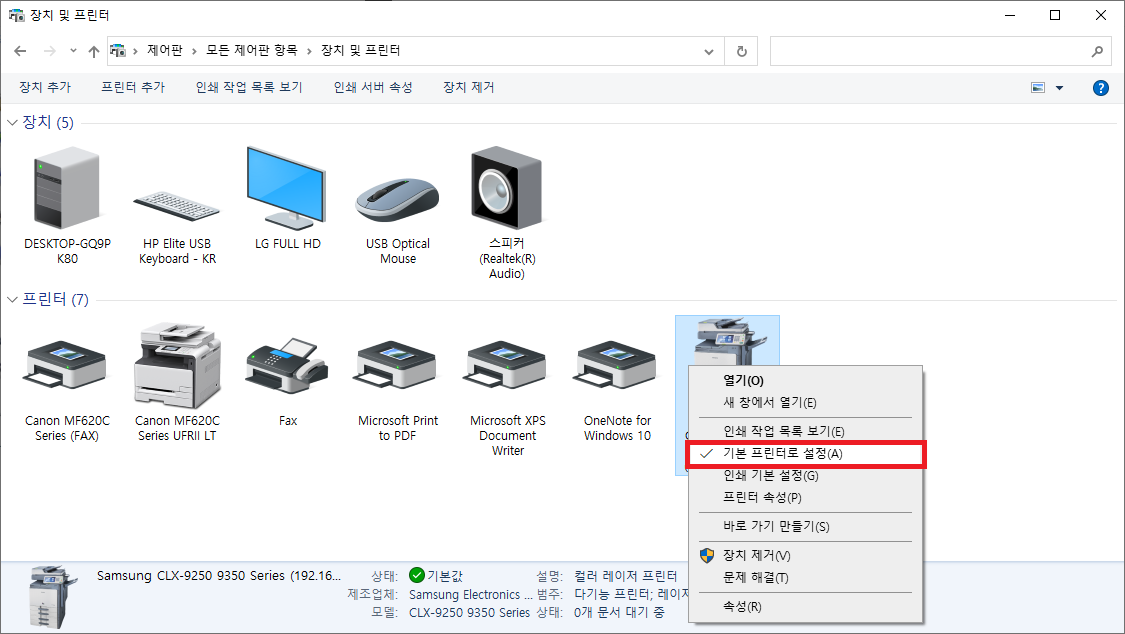Select the USB Optical Mouse device
This screenshot has width=1125, height=634.
[x=397, y=200]
